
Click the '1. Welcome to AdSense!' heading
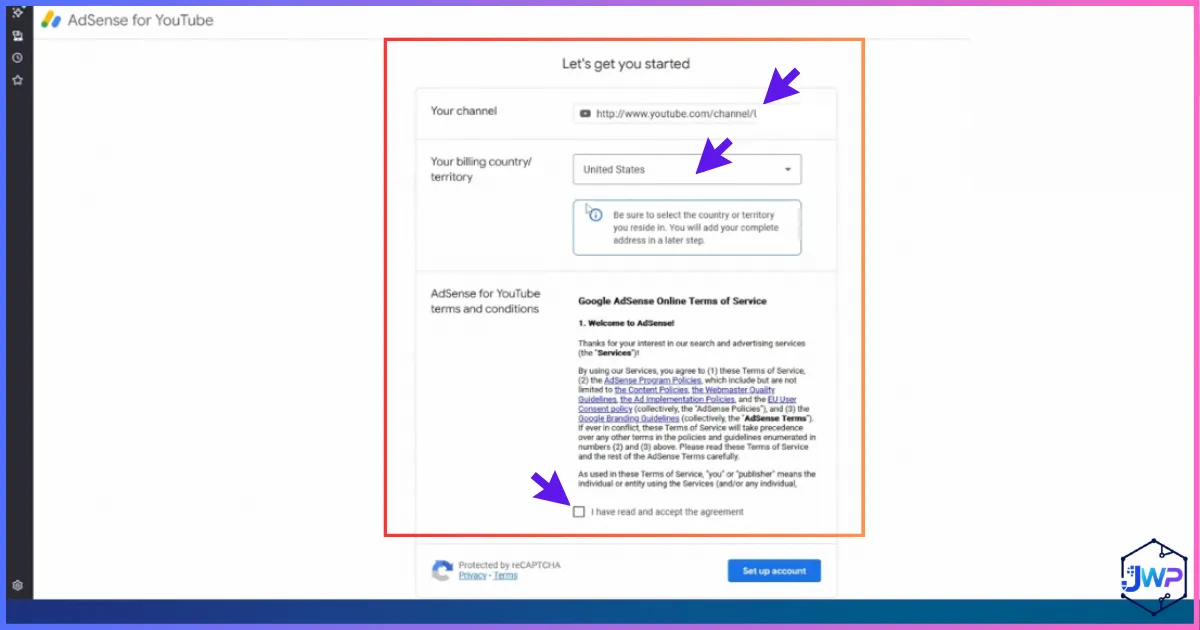coord(626,324)
